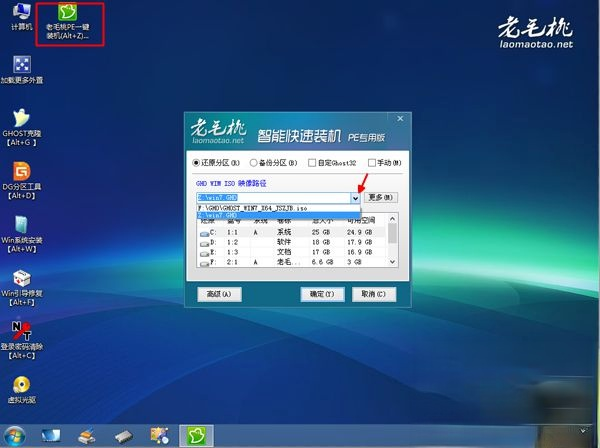
Task: Open 虚拟光驱 desktop icon
Action: 22,389
